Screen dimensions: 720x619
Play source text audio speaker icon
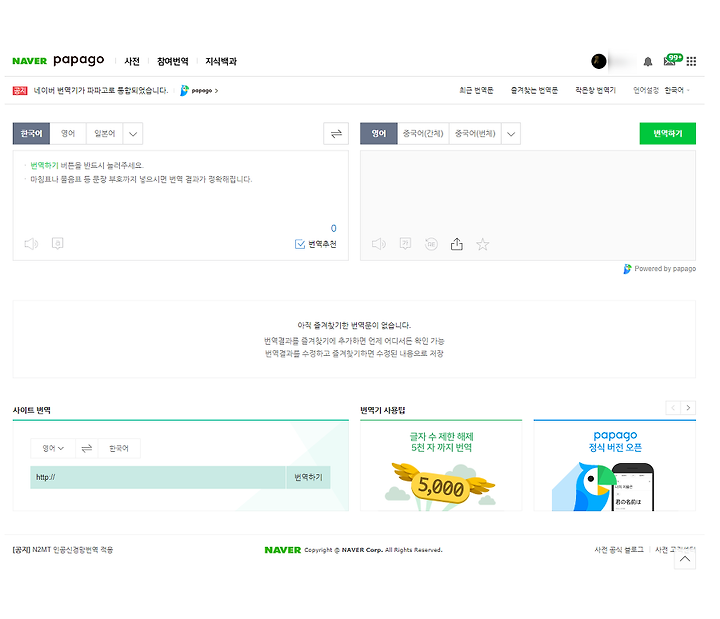(31, 243)
